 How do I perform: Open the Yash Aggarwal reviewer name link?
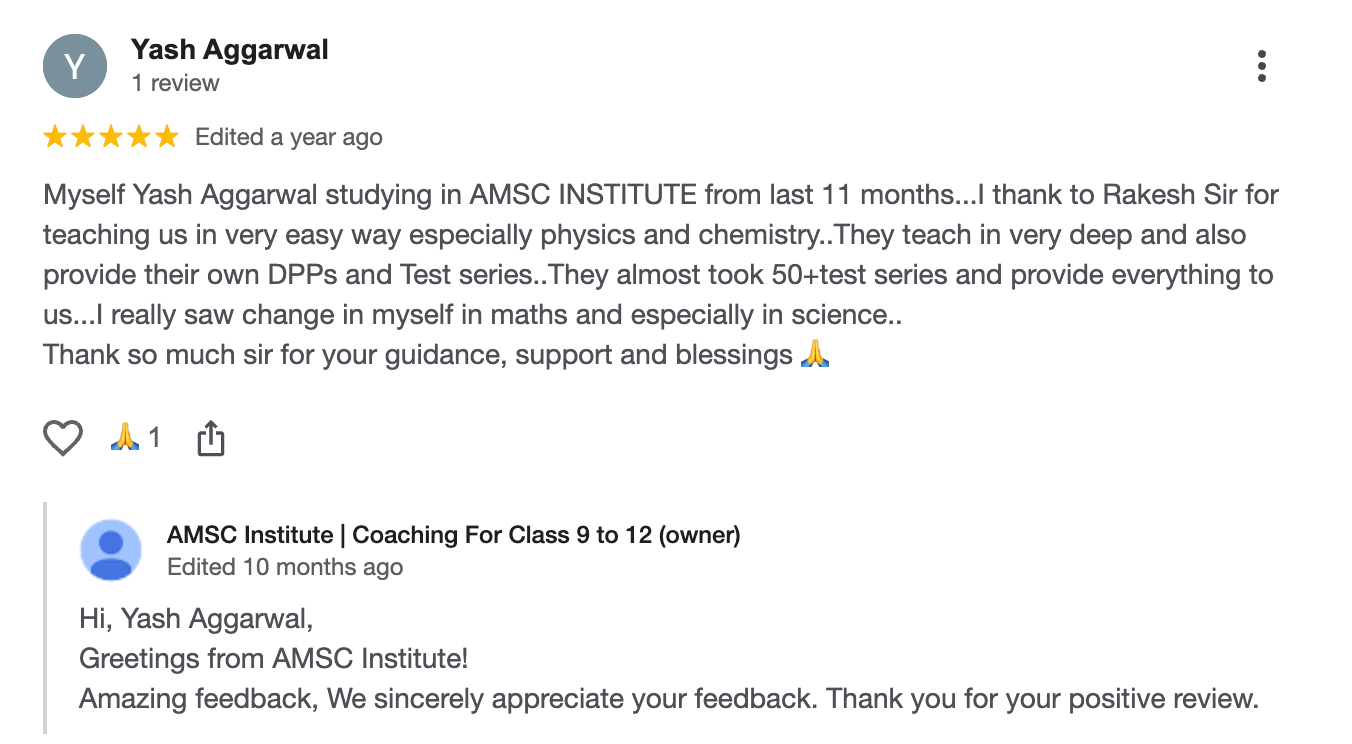[230, 50]
